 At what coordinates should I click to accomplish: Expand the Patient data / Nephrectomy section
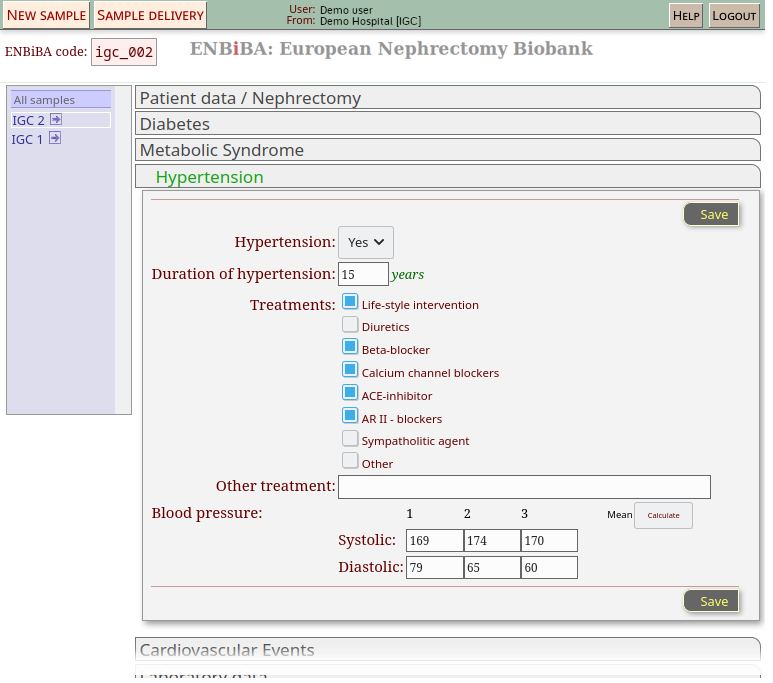(x=447, y=98)
